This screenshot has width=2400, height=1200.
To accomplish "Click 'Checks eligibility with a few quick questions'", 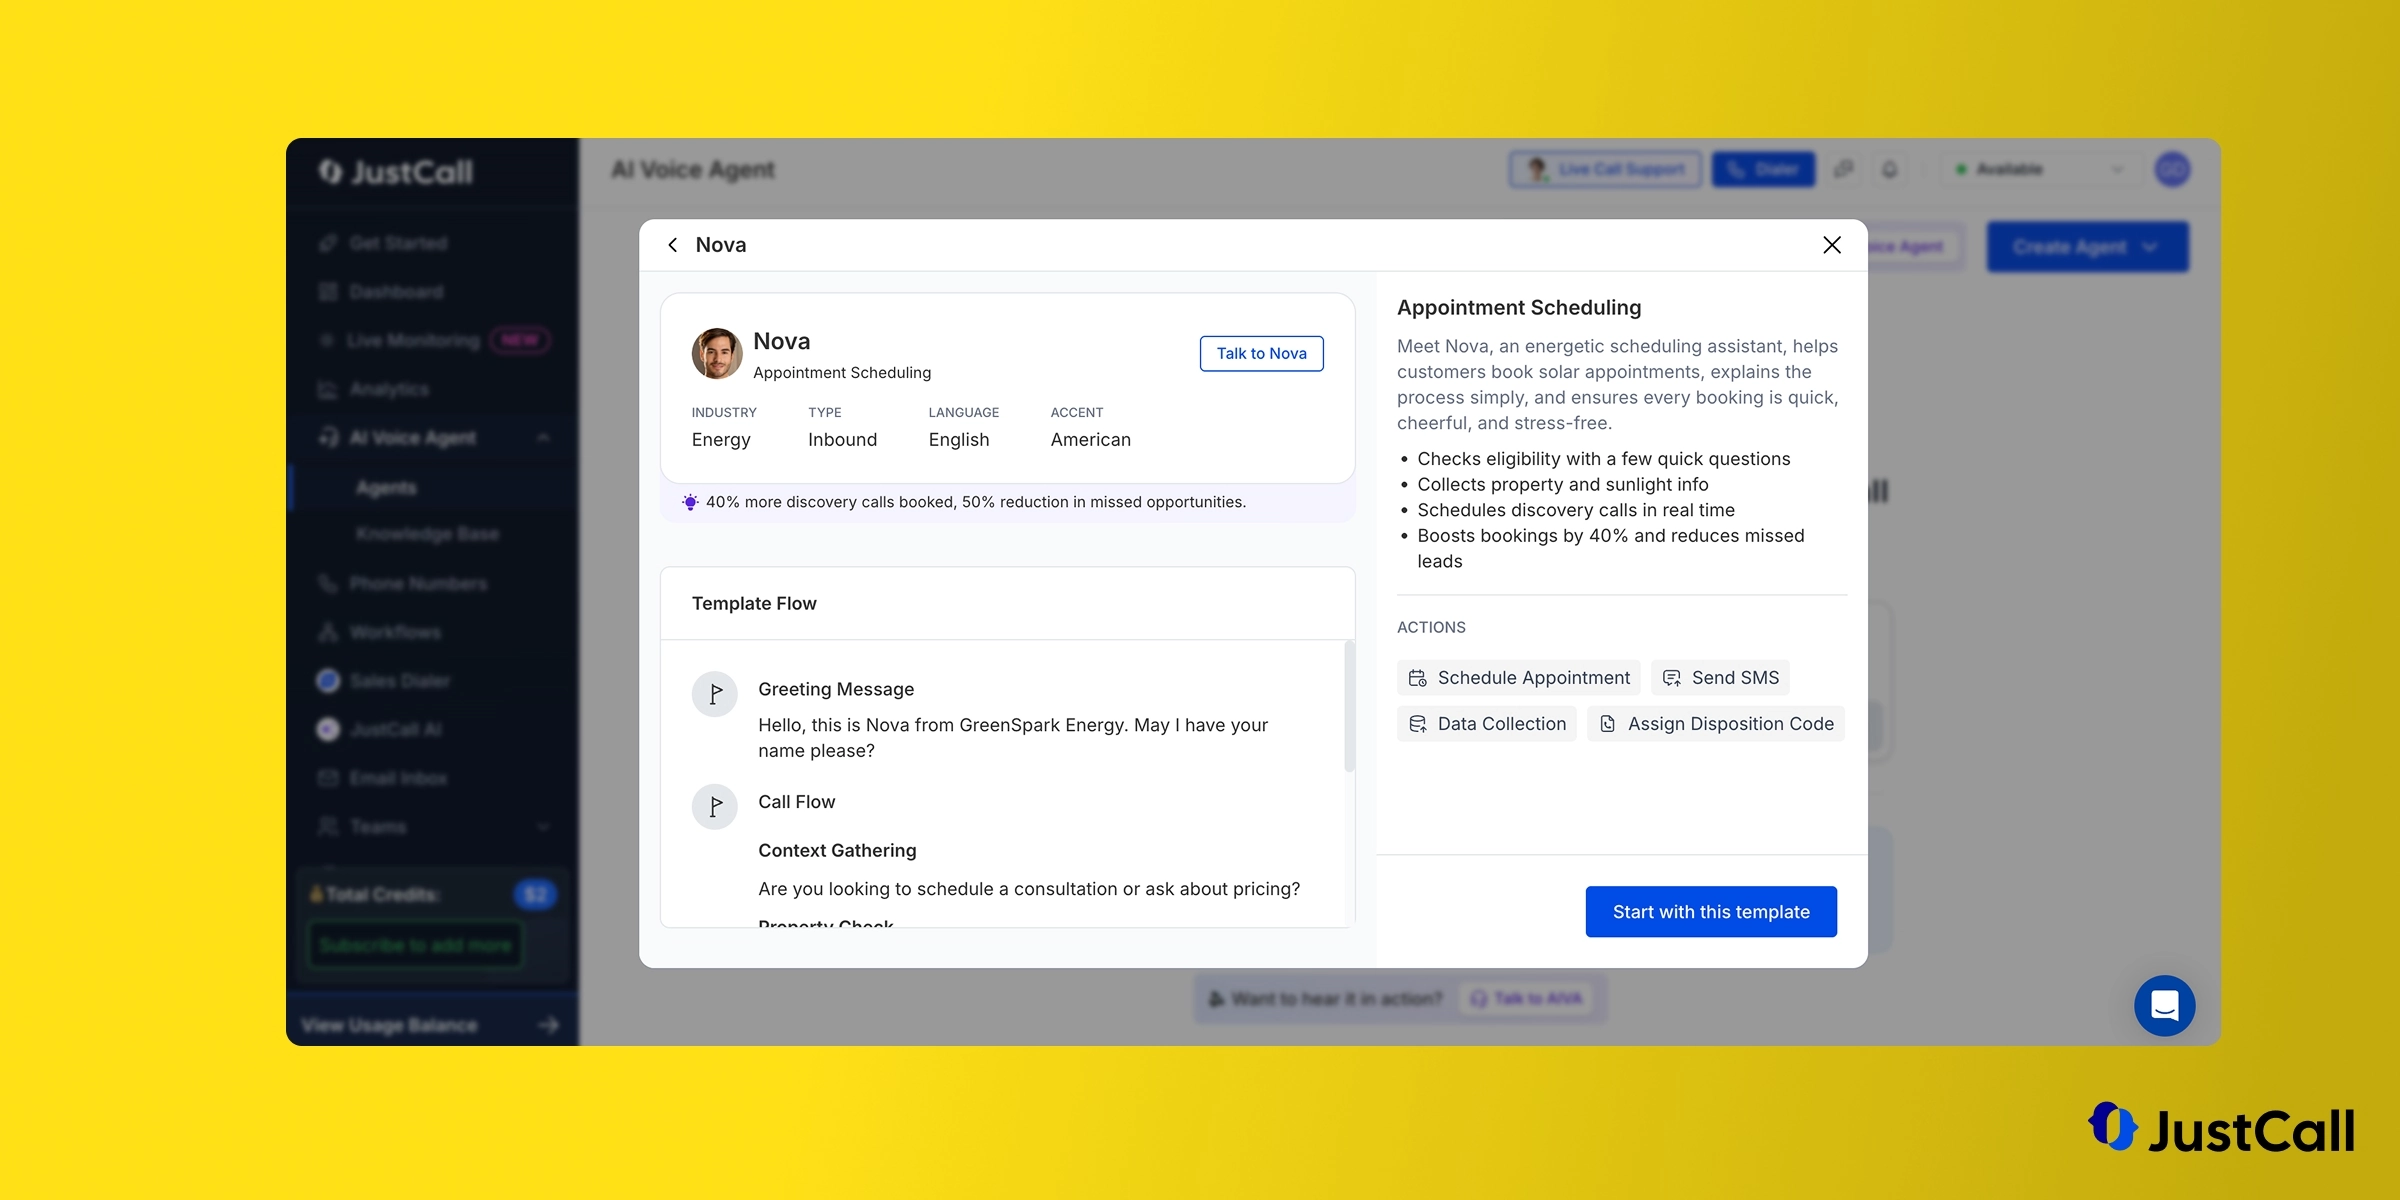I will (x=1604, y=459).
